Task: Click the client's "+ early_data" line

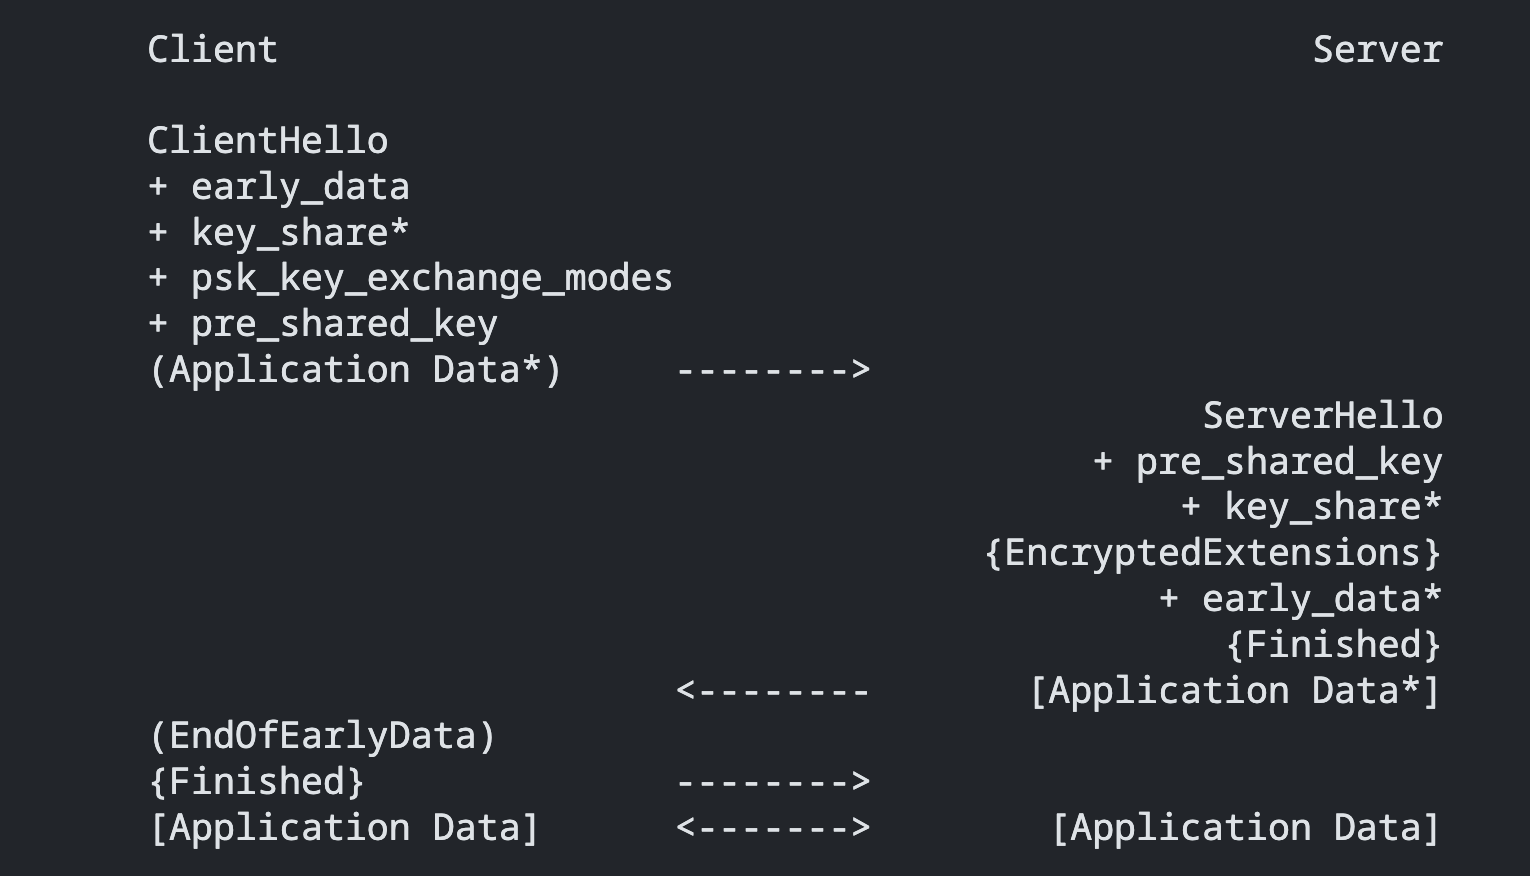Action: pyautogui.click(x=279, y=187)
